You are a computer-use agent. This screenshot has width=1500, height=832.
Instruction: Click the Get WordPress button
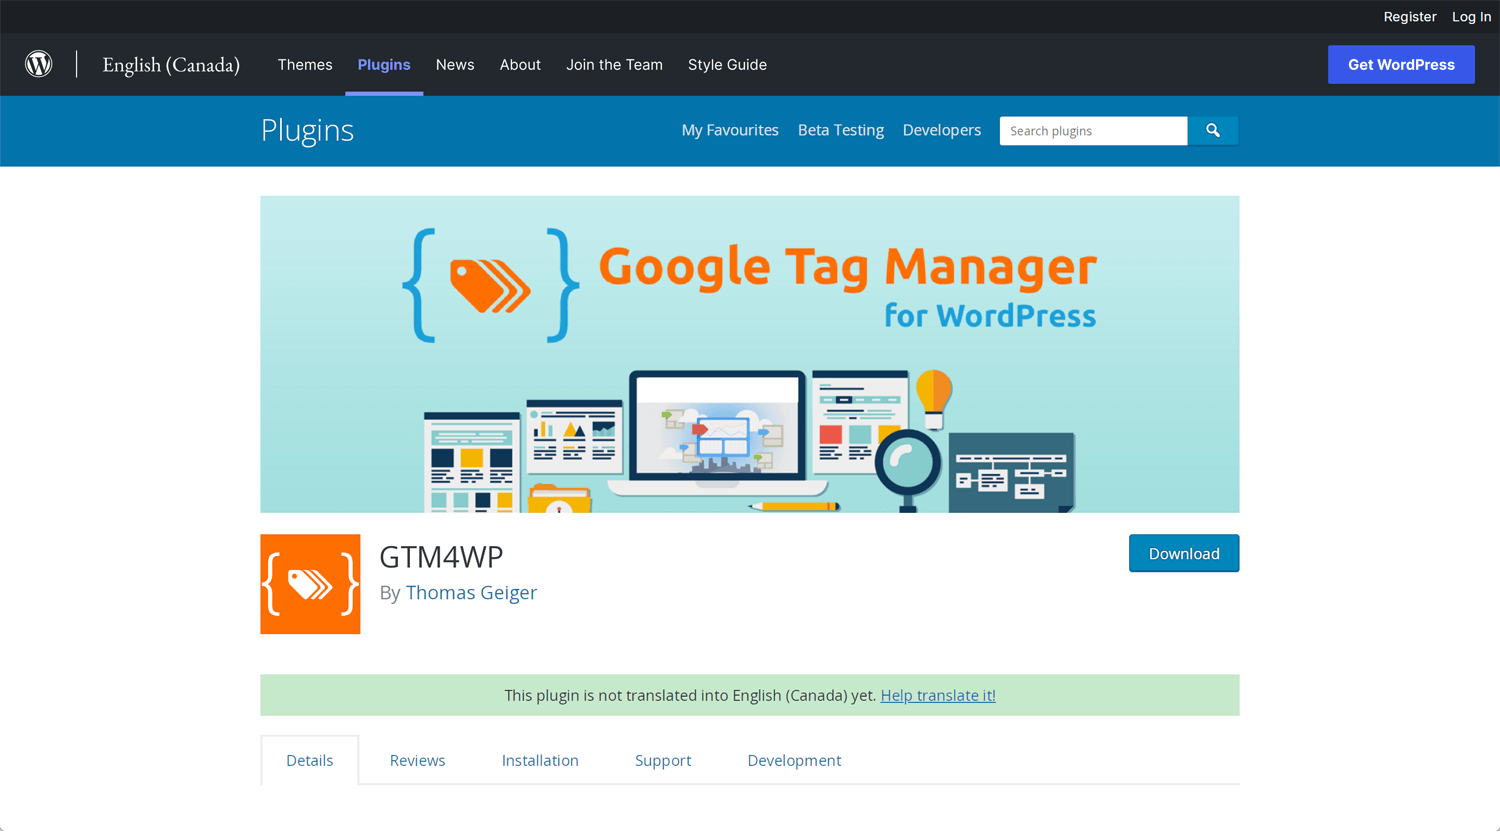(x=1401, y=65)
